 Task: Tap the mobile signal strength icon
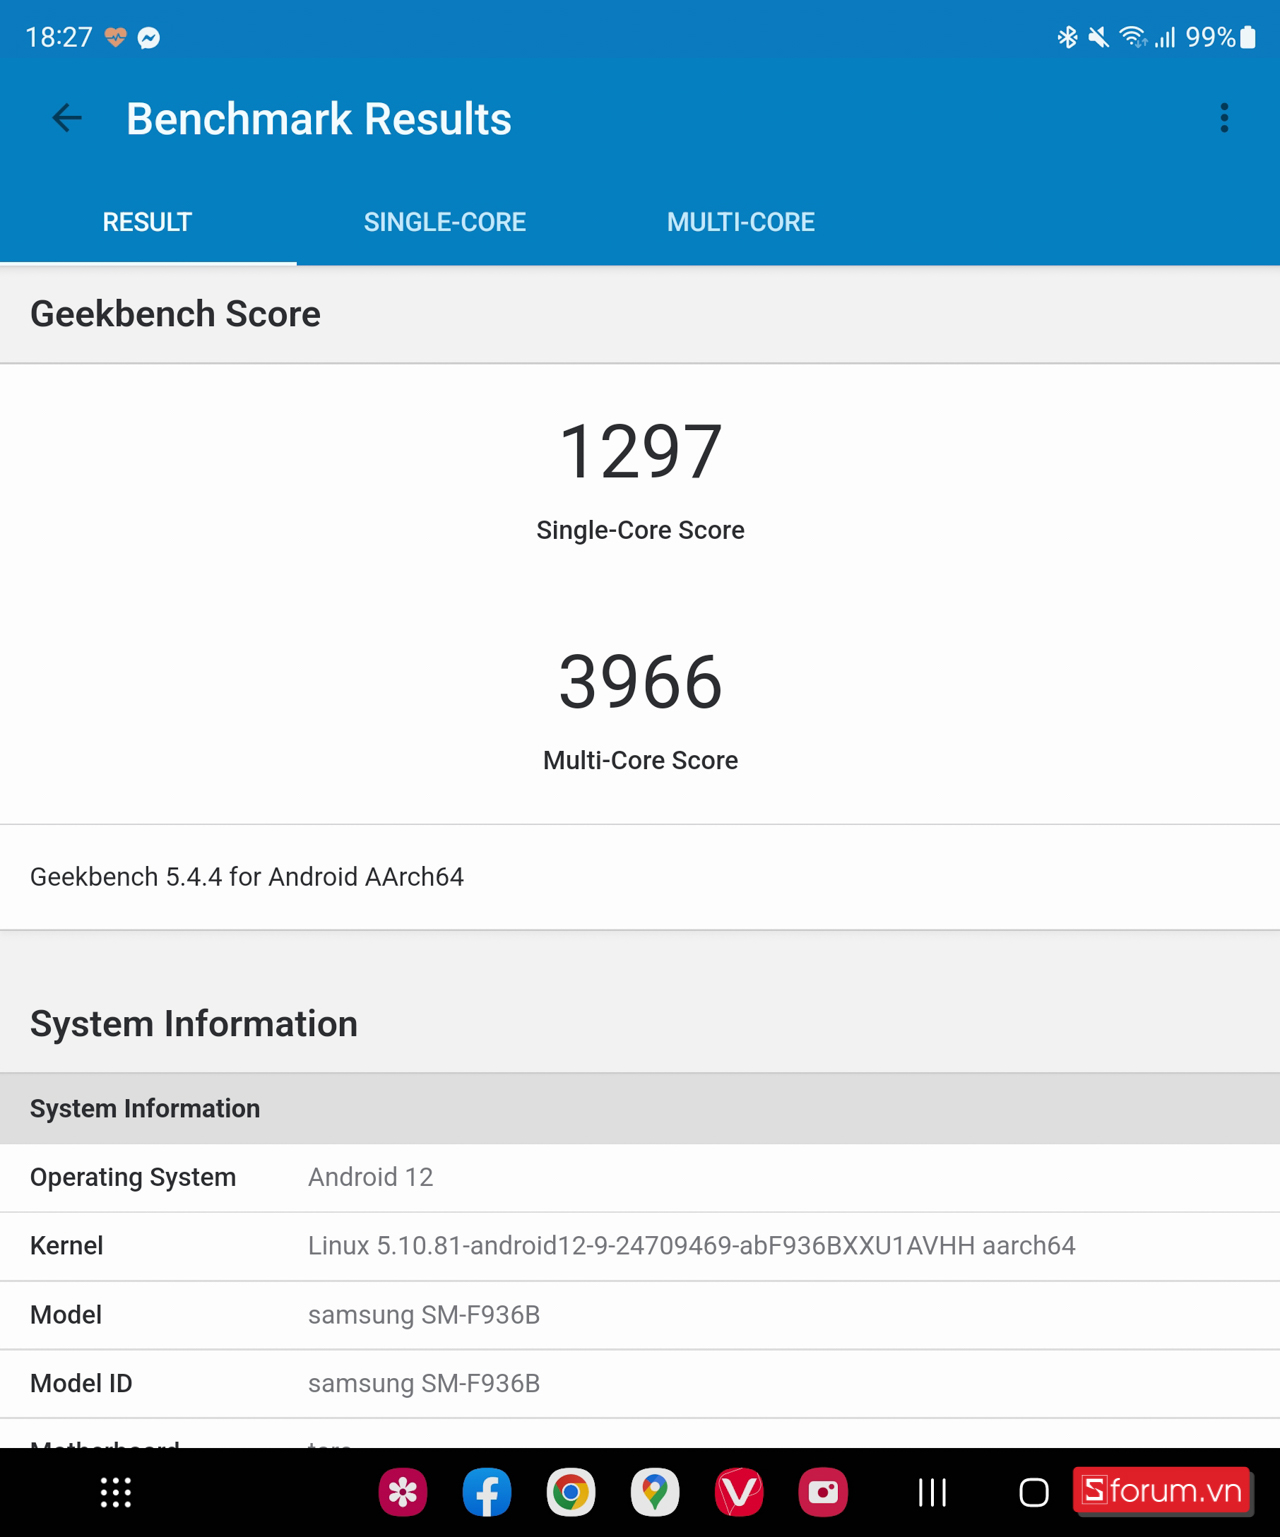click(x=1165, y=38)
